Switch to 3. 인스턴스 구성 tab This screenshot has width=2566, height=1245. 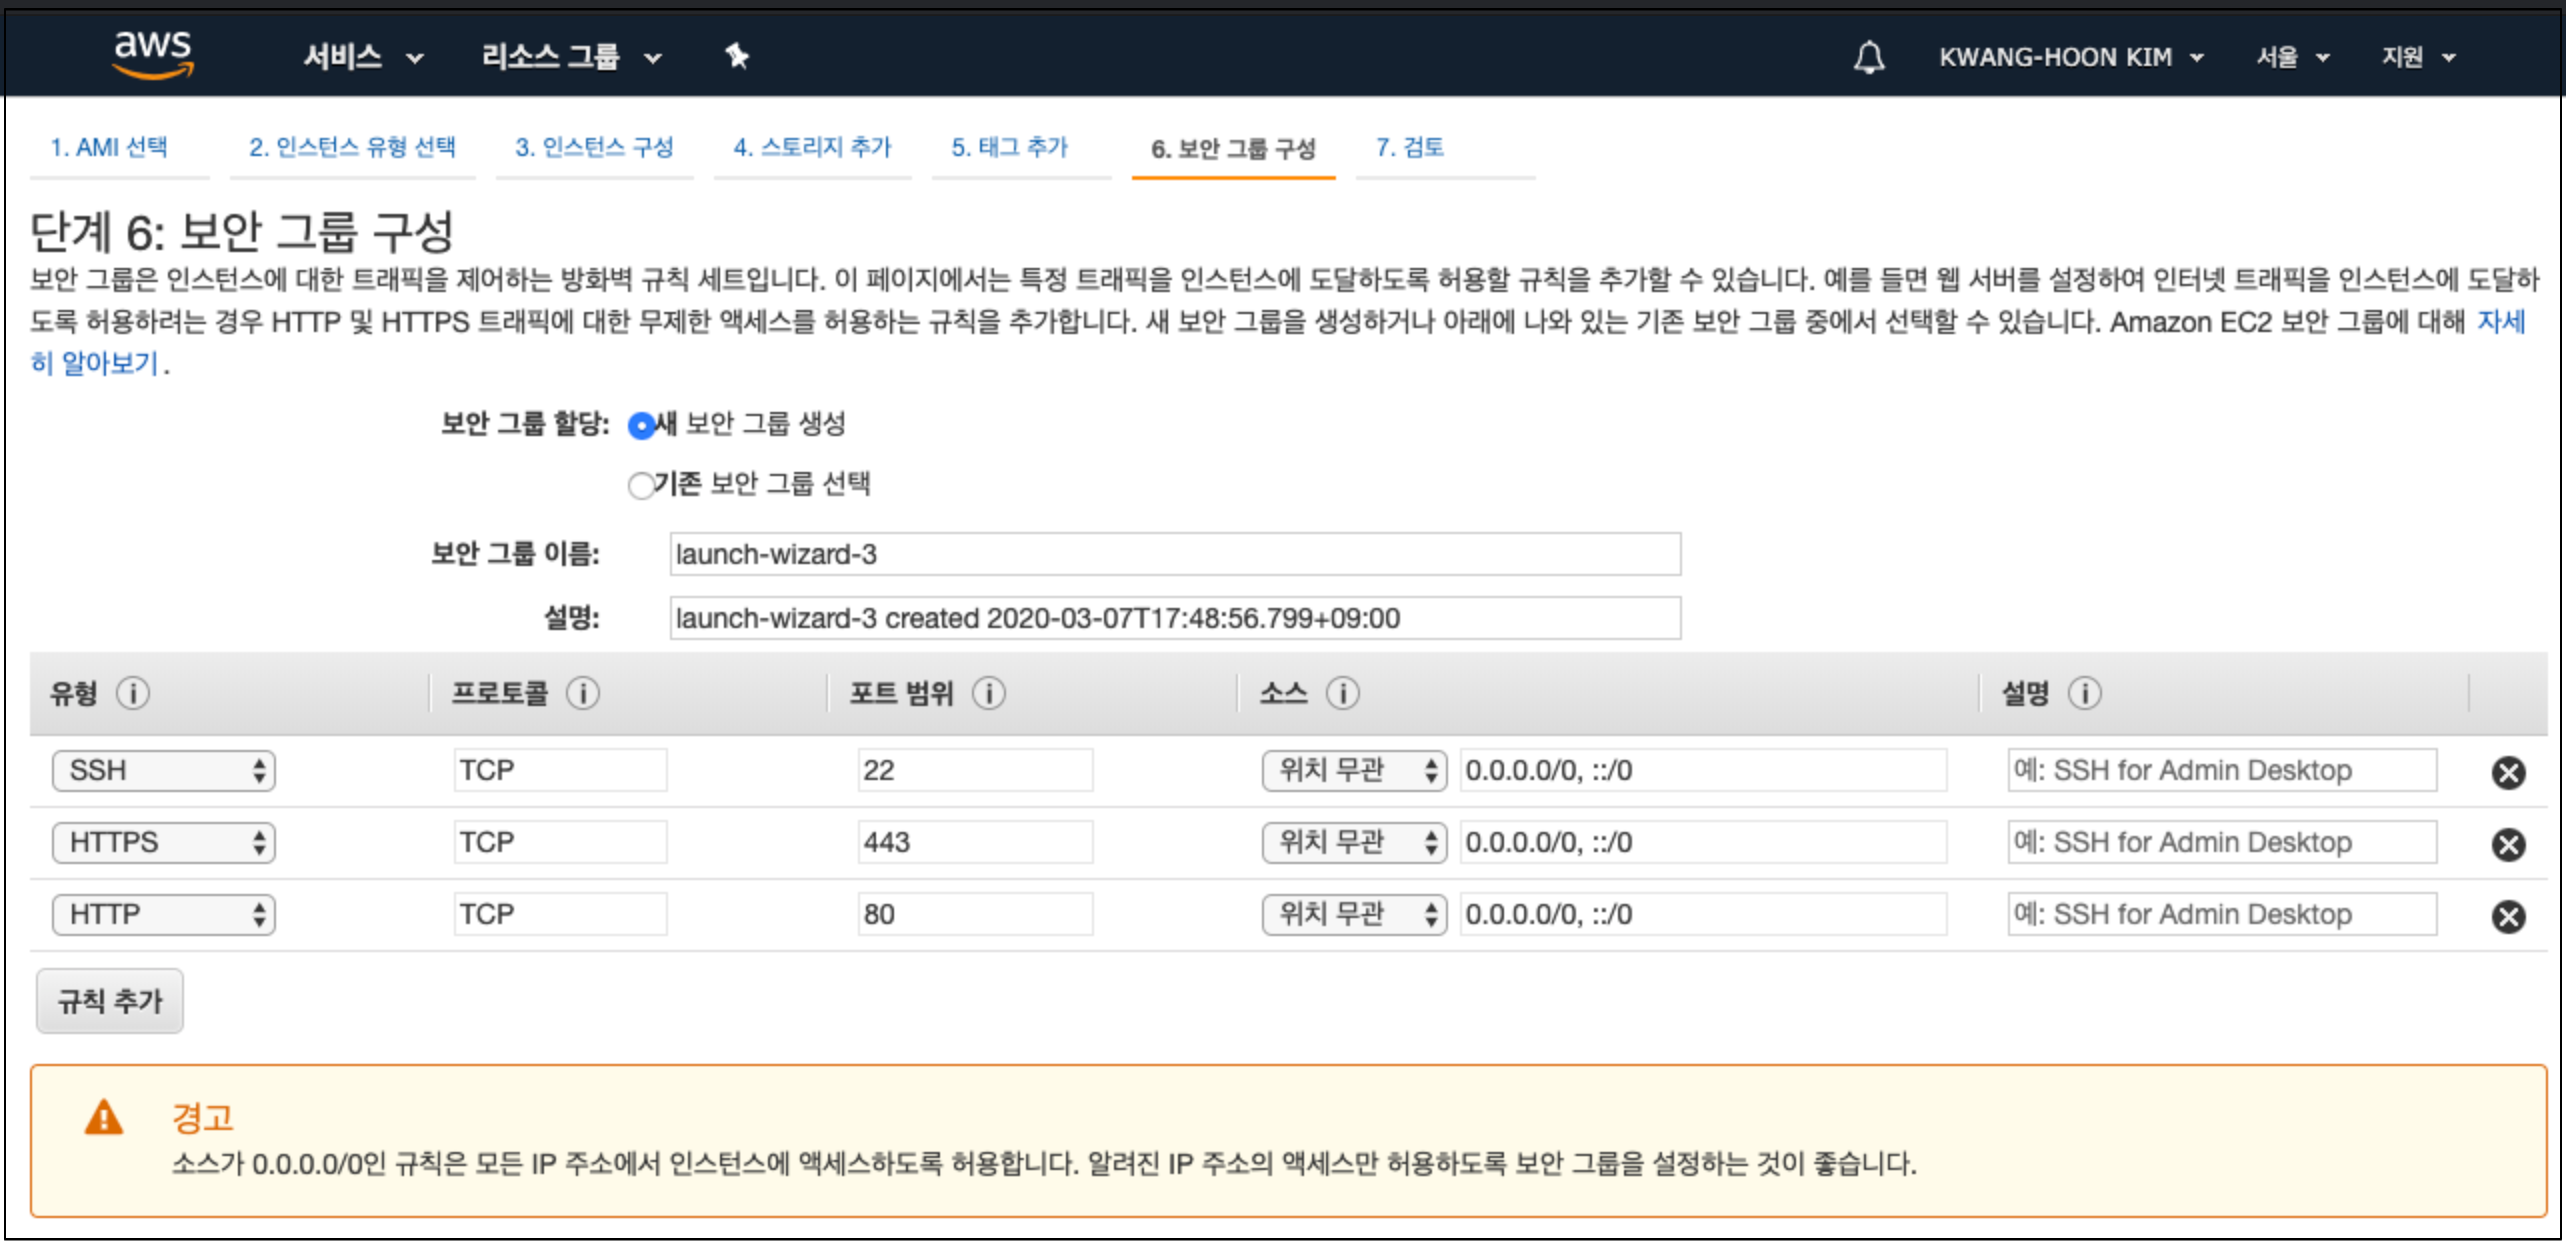594,148
